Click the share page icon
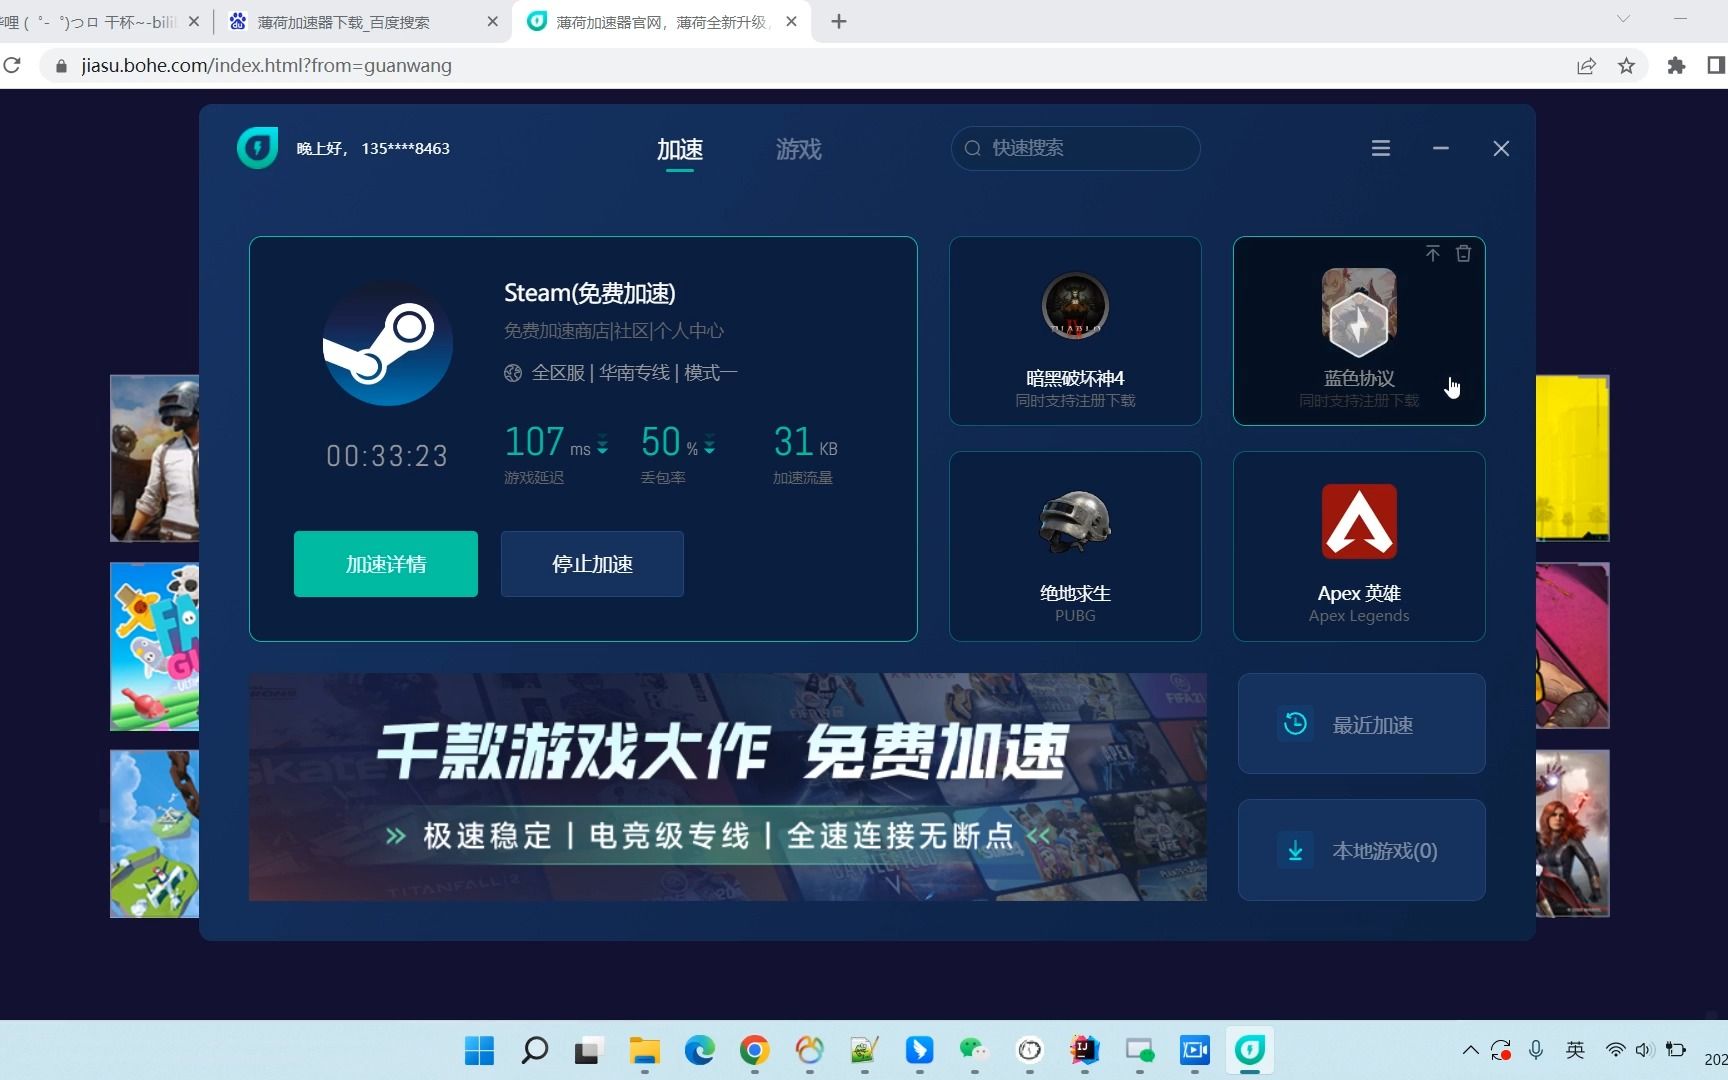This screenshot has width=1728, height=1080. (1586, 66)
